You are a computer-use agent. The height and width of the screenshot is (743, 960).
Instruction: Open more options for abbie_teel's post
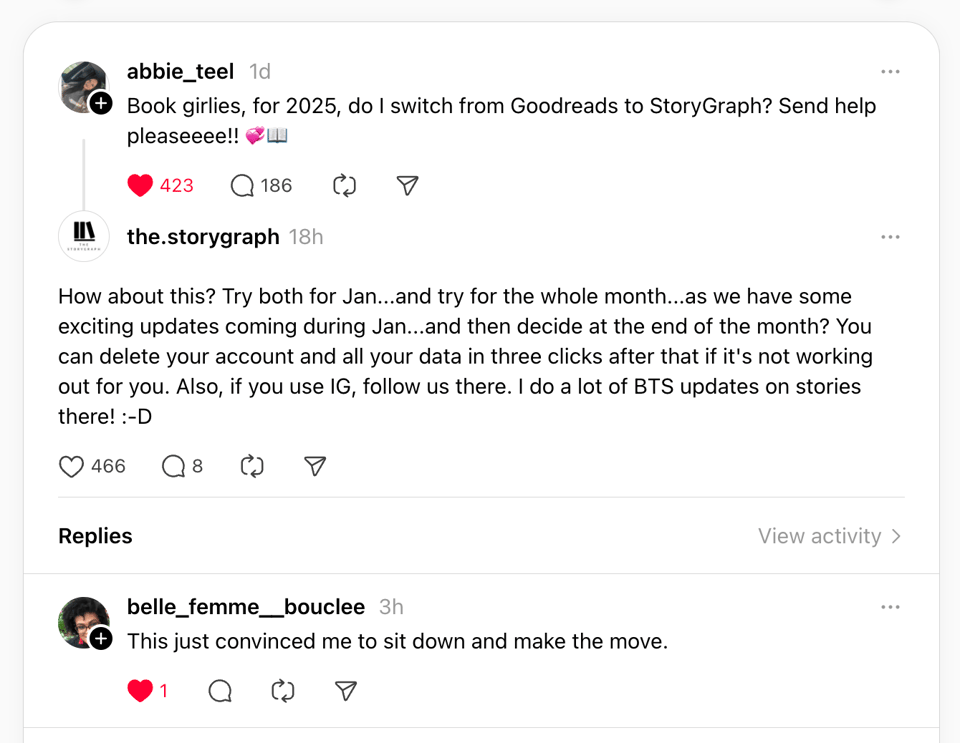coord(890,72)
